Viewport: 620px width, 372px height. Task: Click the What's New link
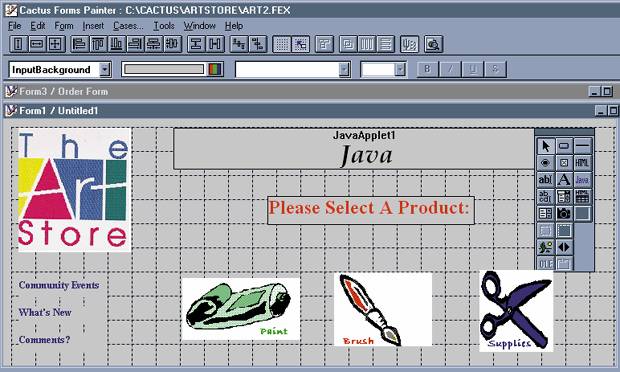[x=45, y=312]
